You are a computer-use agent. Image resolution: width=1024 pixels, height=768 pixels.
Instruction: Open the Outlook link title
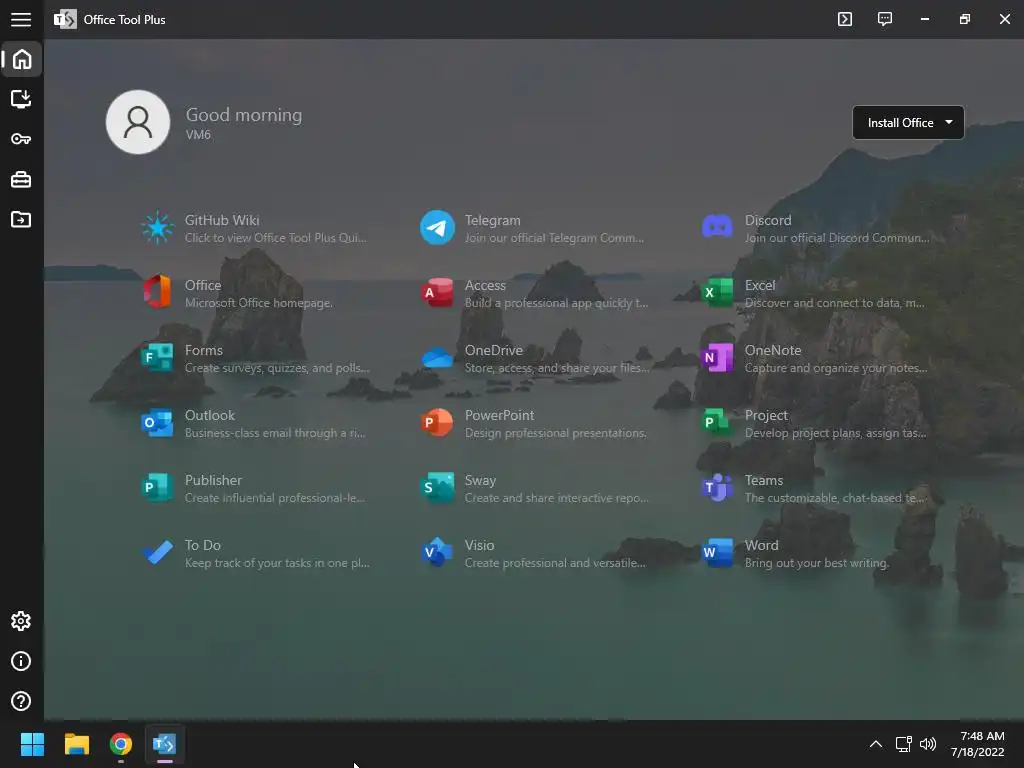tap(210, 415)
